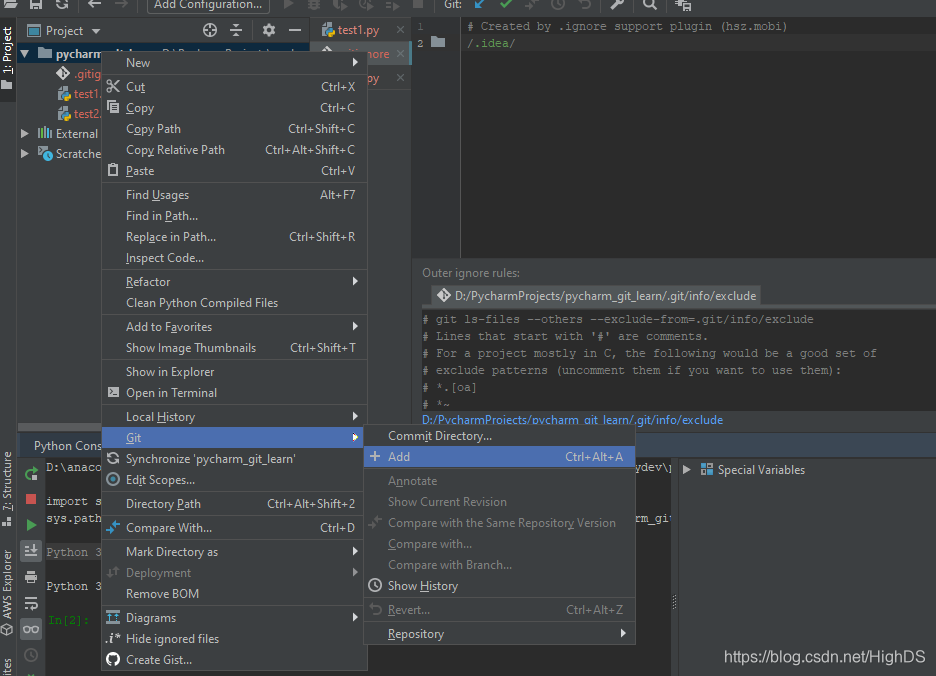Select Show History in Git submenu
The width and height of the screenshot is (936, 676).
pos(499,586)
